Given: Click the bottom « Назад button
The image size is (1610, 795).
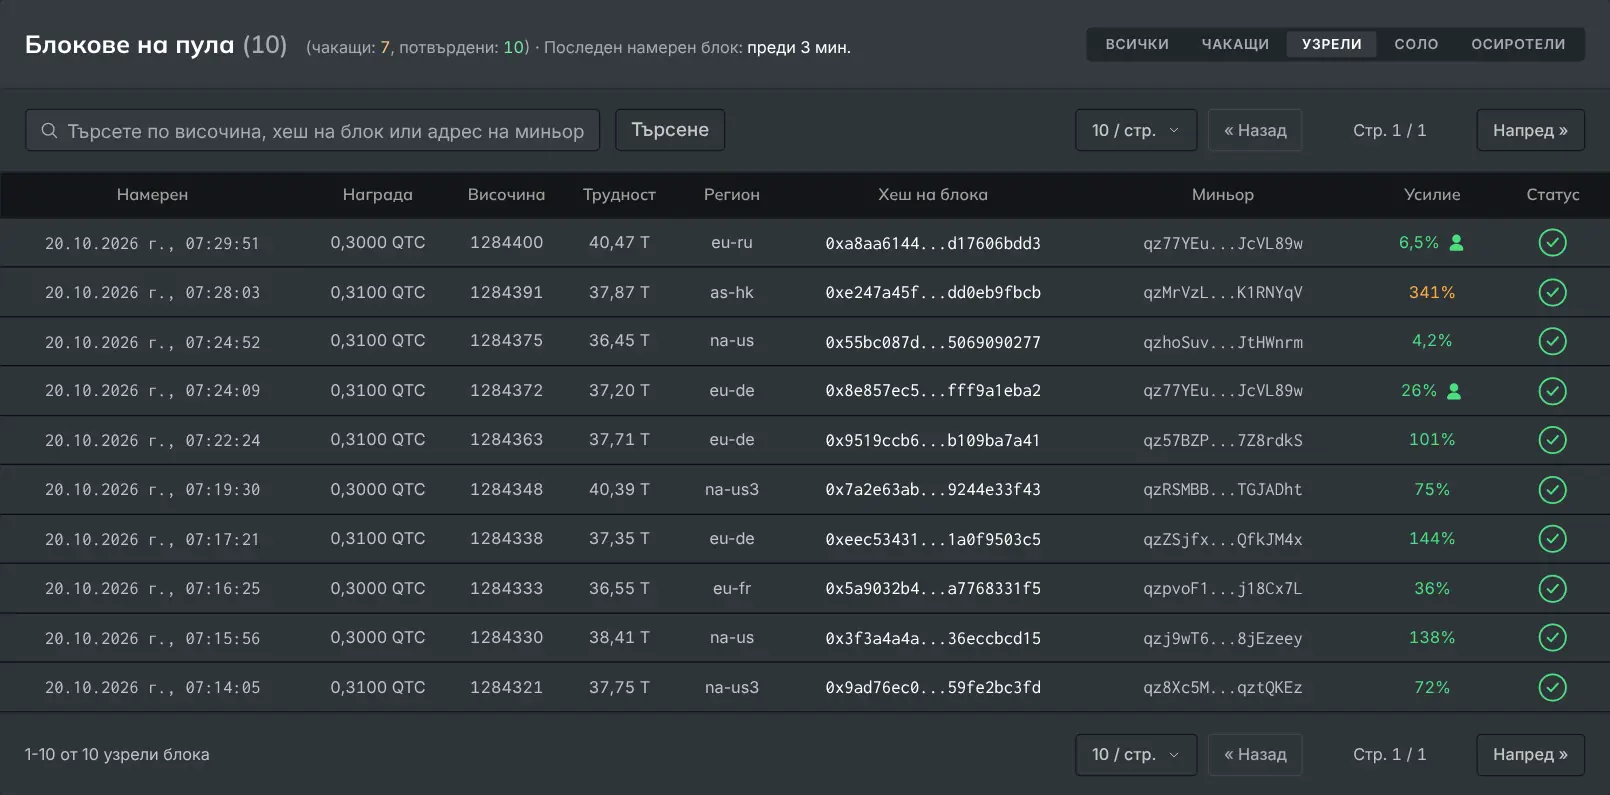Looking at the screenshot, I should click(x=1255, y=754).
